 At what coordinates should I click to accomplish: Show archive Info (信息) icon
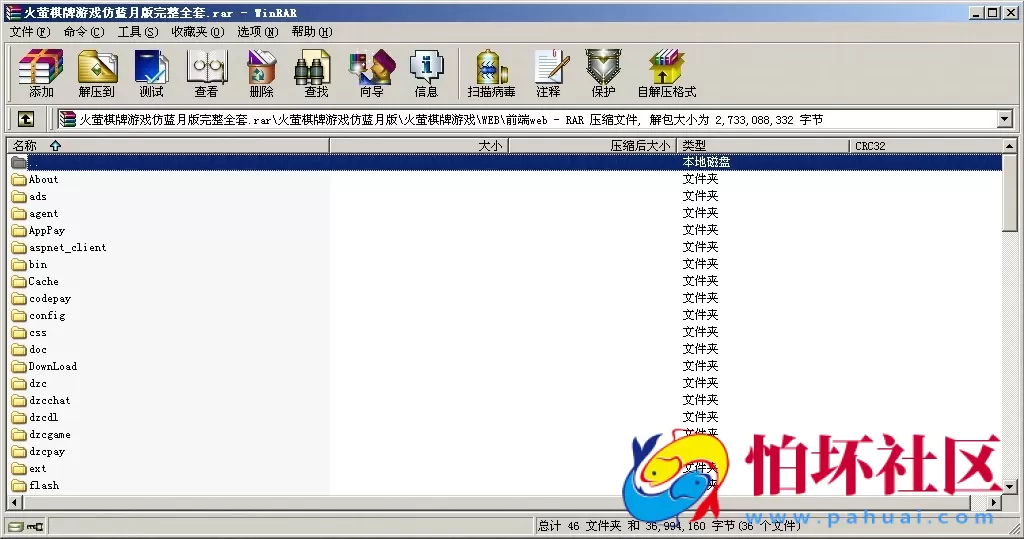tap(426, 74)
